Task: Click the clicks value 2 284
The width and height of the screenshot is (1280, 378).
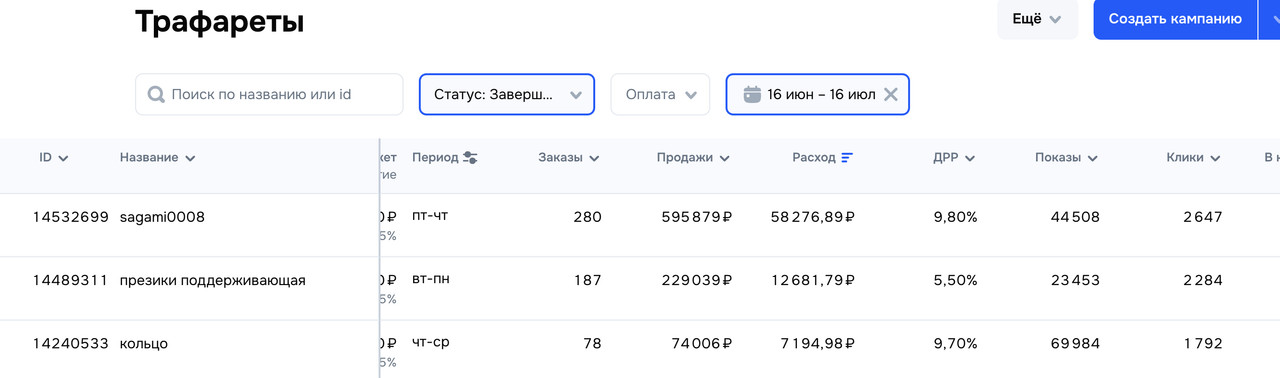Action: click(x=1203, y=281)
